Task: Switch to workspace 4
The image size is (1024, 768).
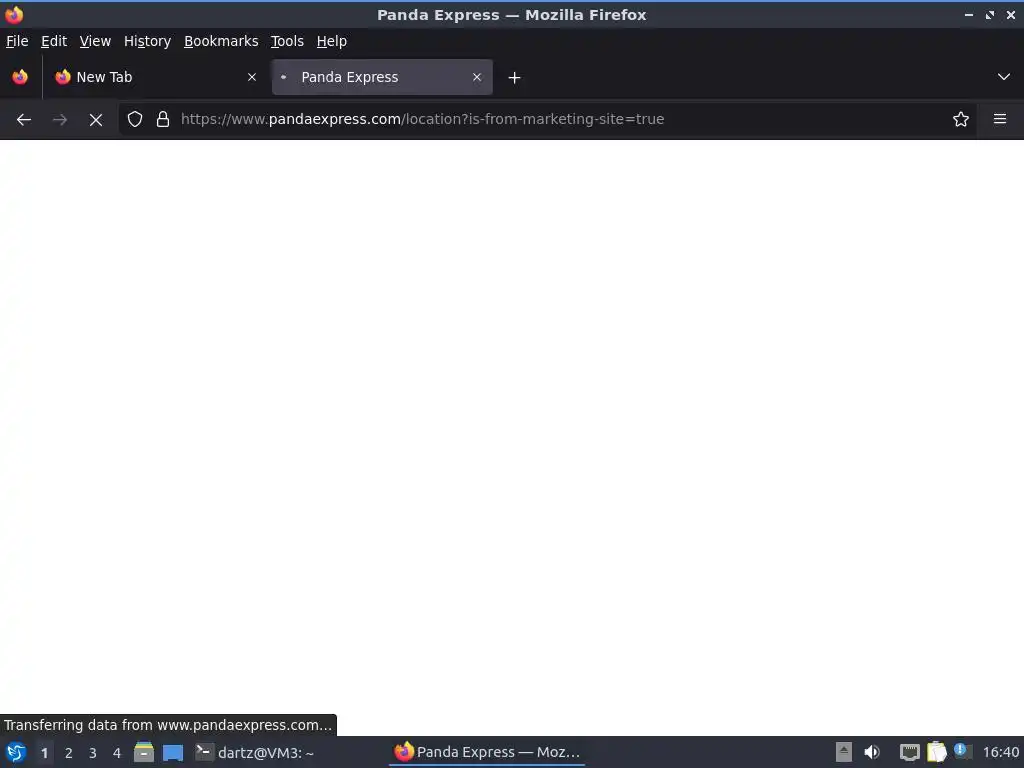Action: pyautogui.click(x=117, y=753)
